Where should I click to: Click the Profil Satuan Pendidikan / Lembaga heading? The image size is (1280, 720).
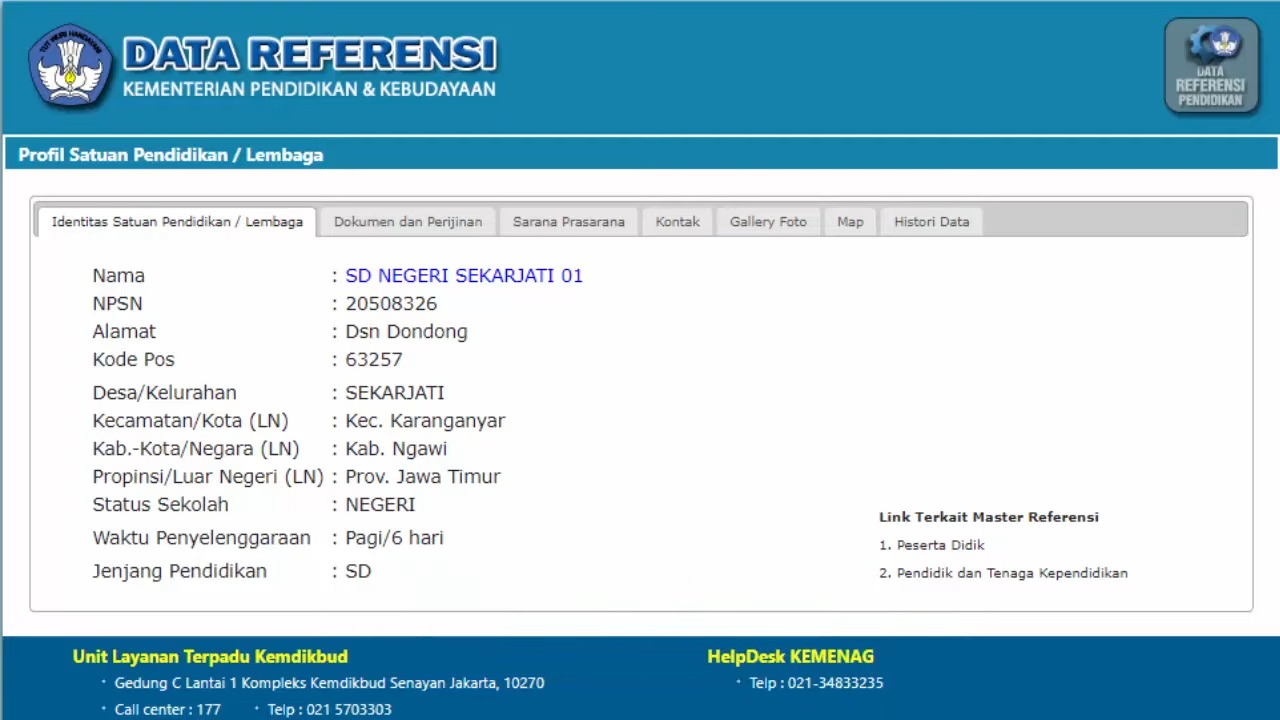(x=171, y=155)
